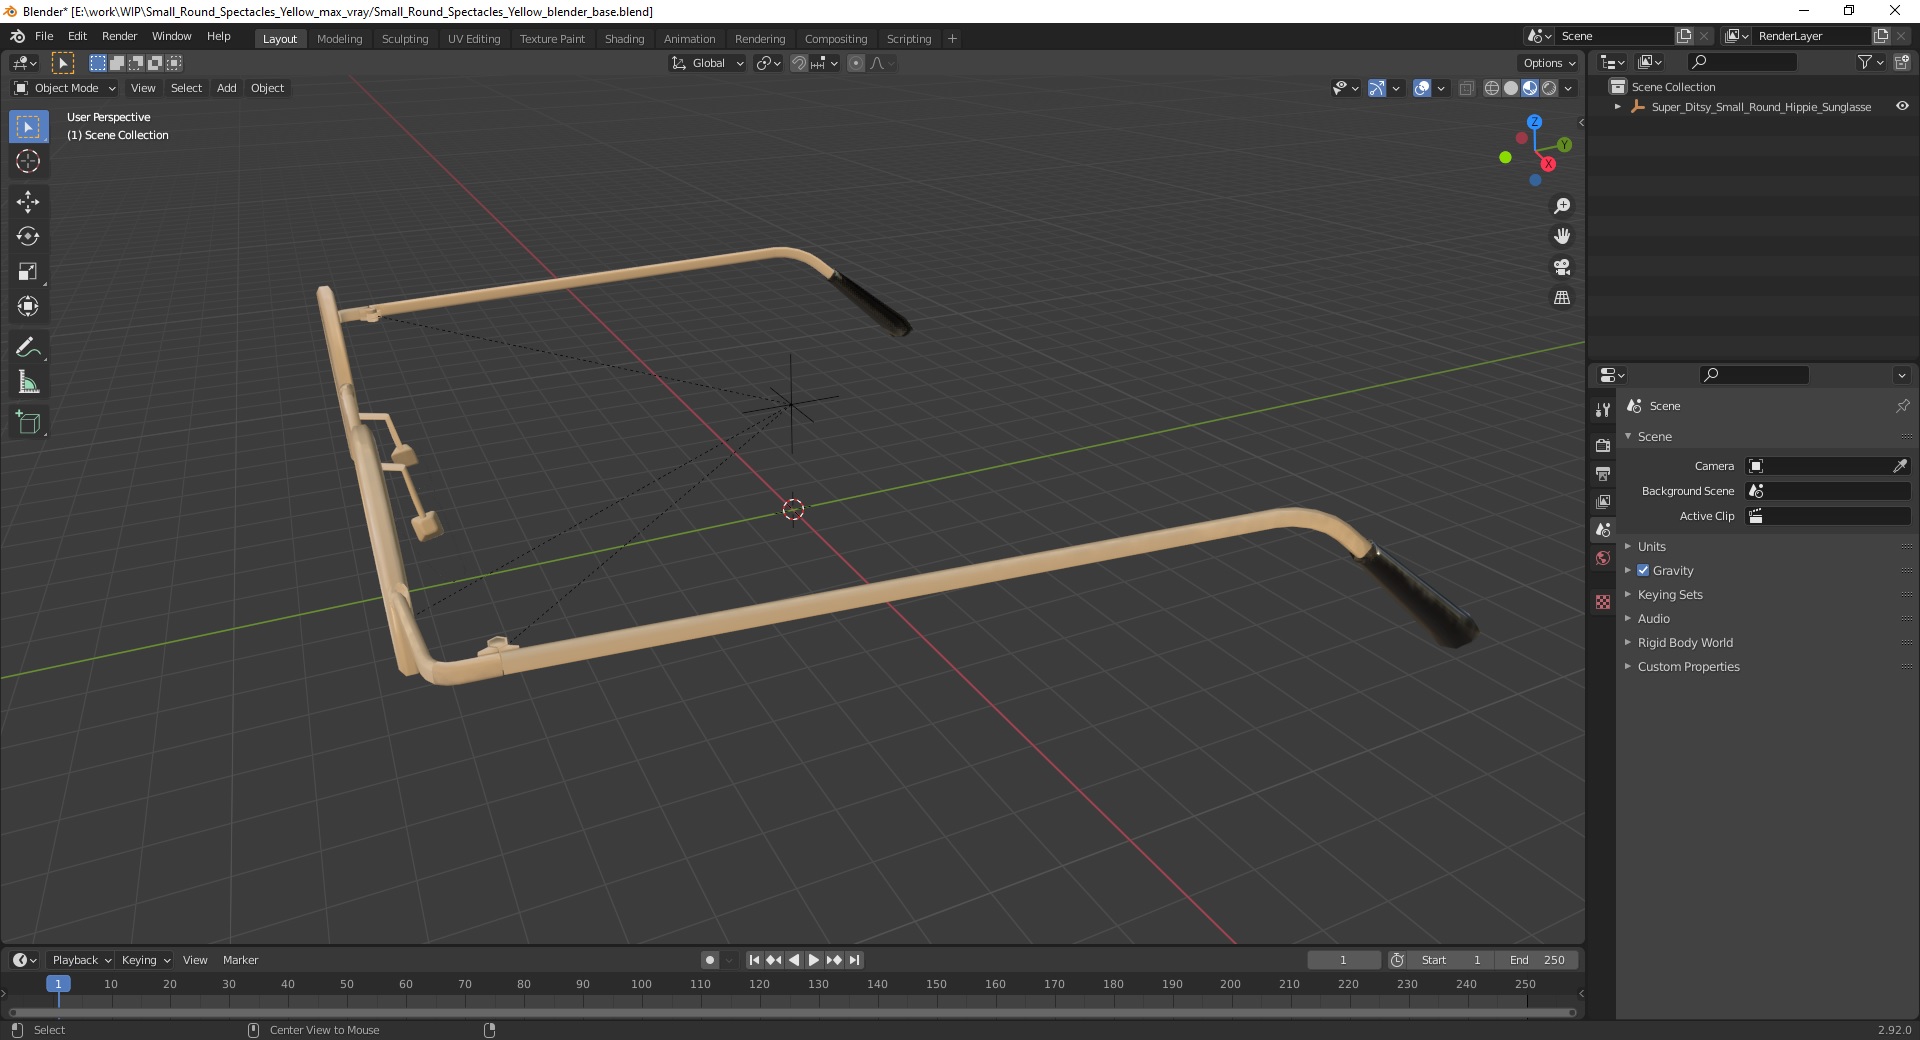
Task: Toggle the snap magnet button
Action: [x=798, y=63]
